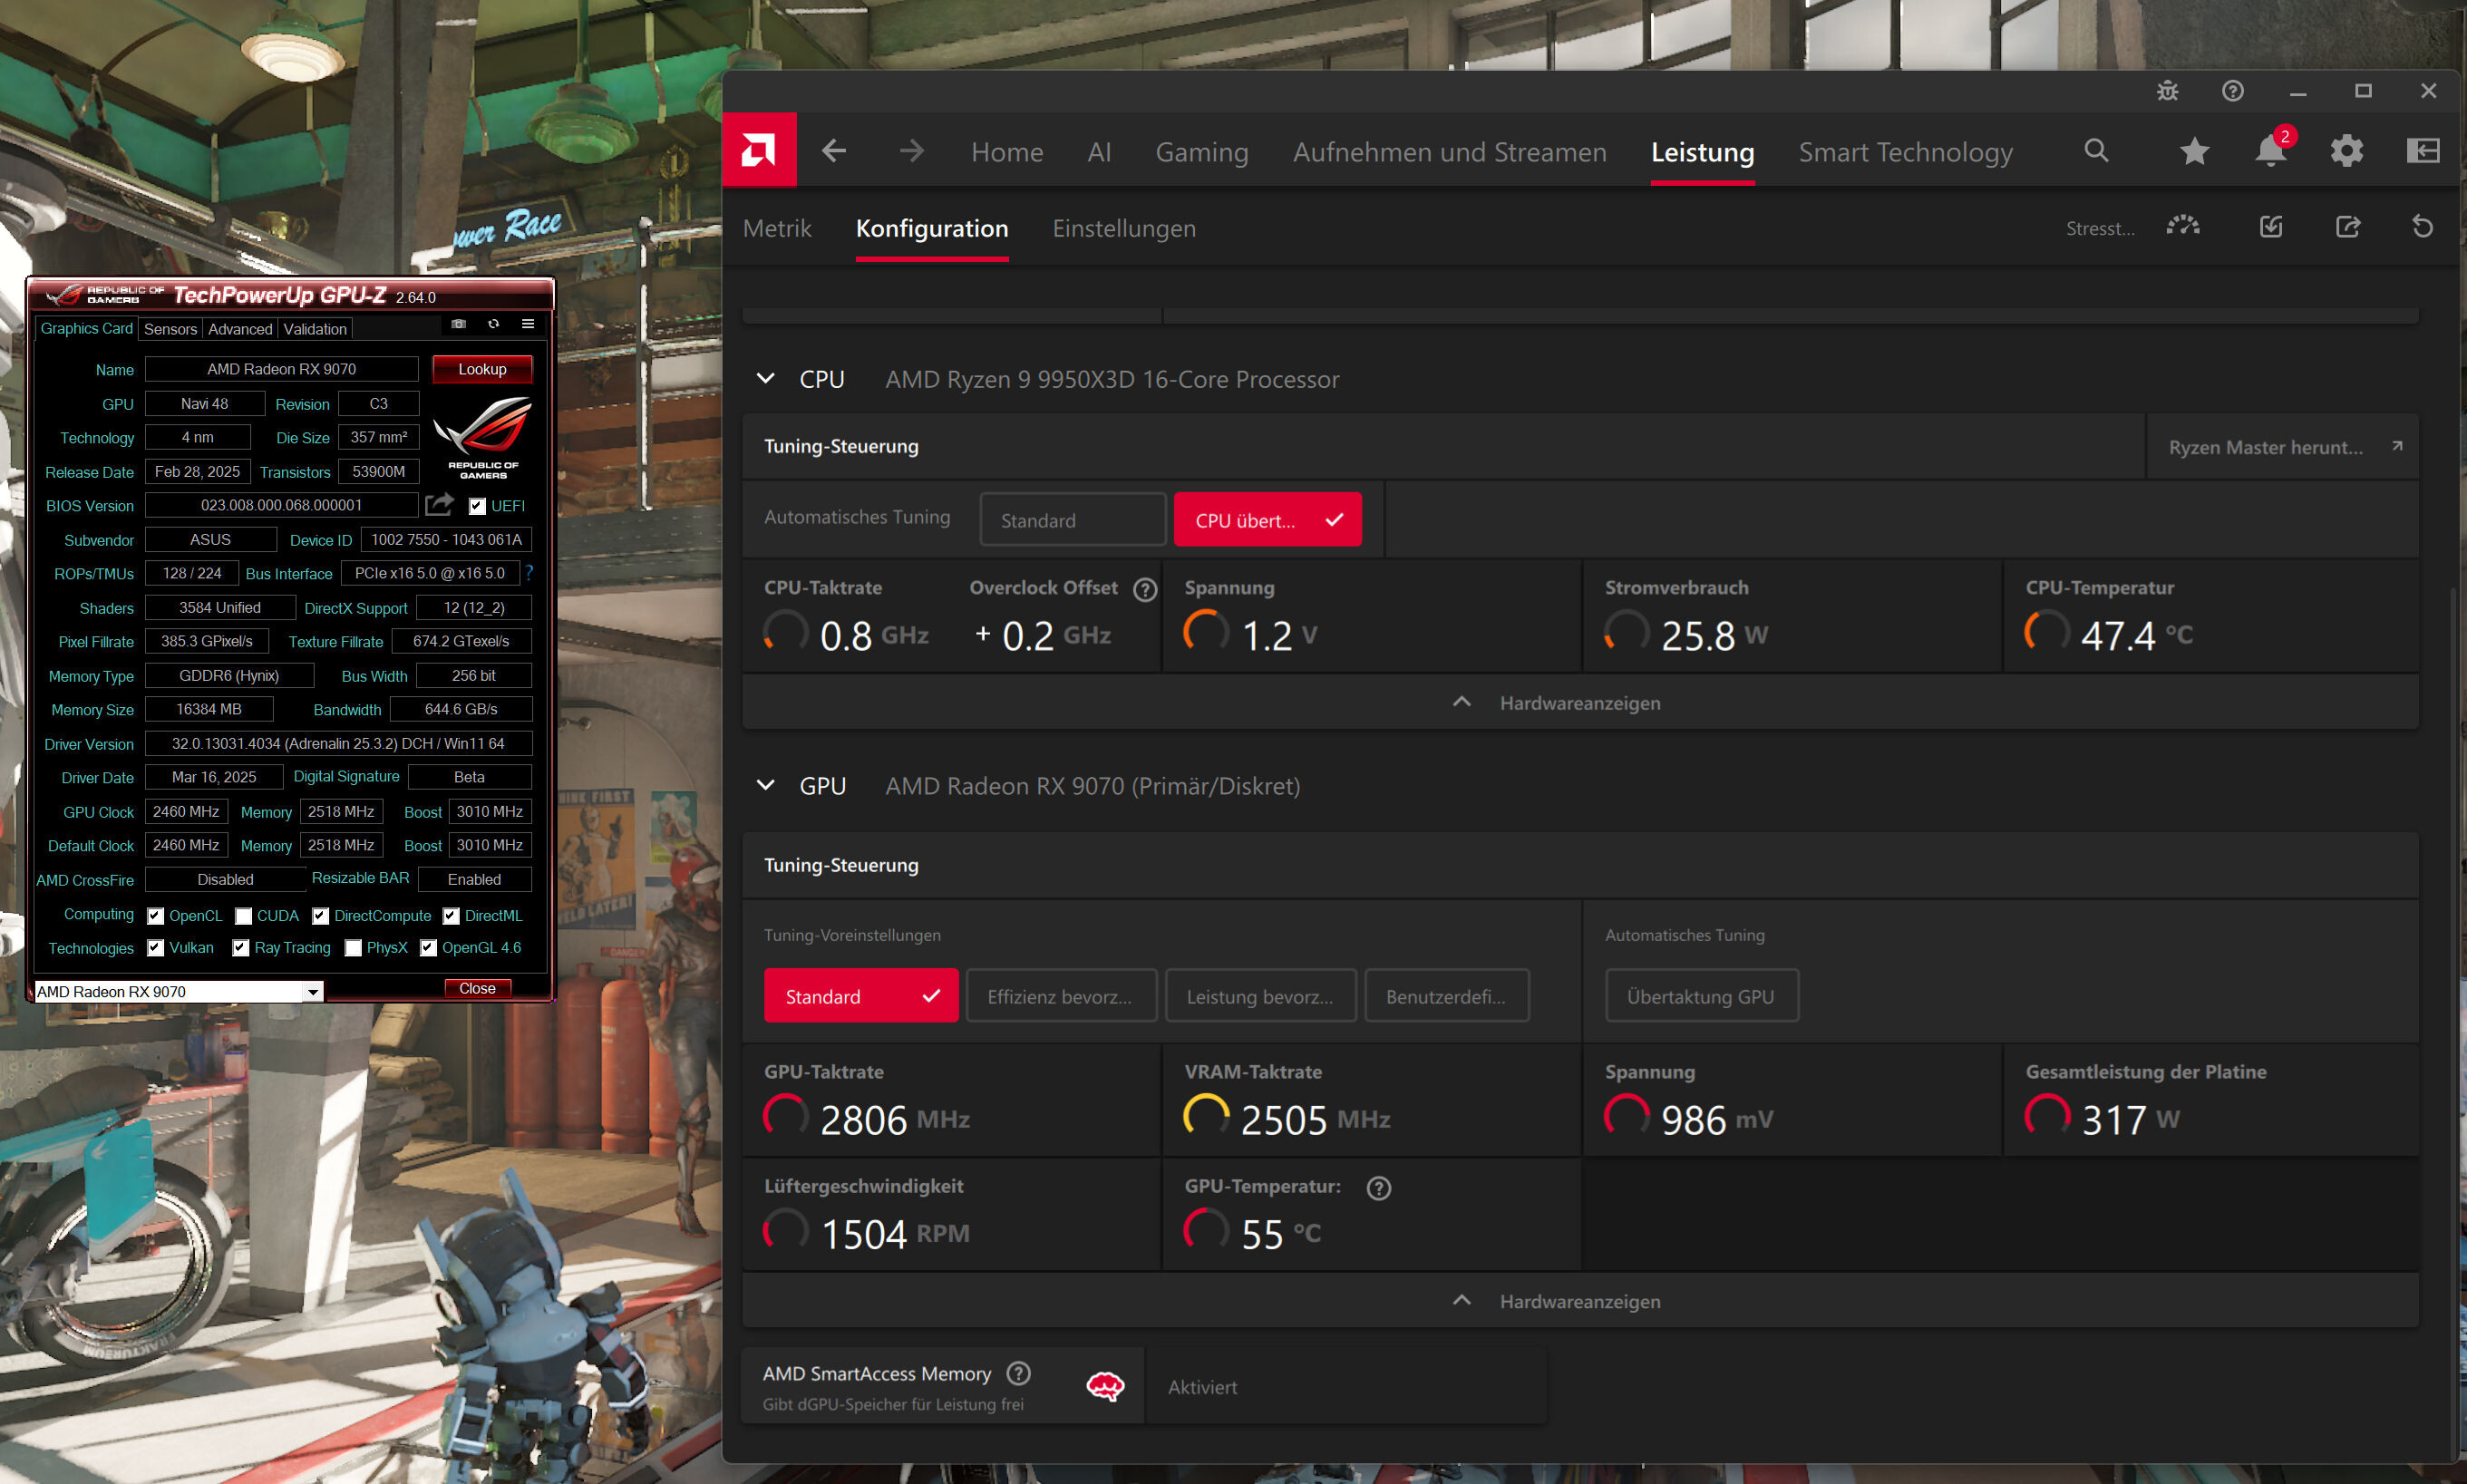Collapse the CPU section chevron

[x=766, y=379]
